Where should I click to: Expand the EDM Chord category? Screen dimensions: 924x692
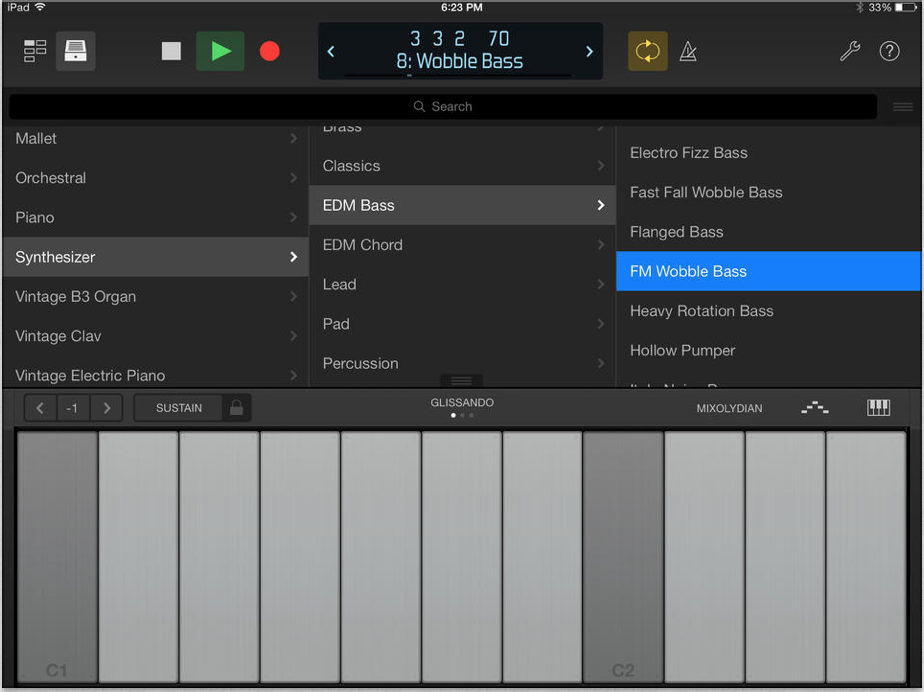pyautogui.click(x=462, y=245)
